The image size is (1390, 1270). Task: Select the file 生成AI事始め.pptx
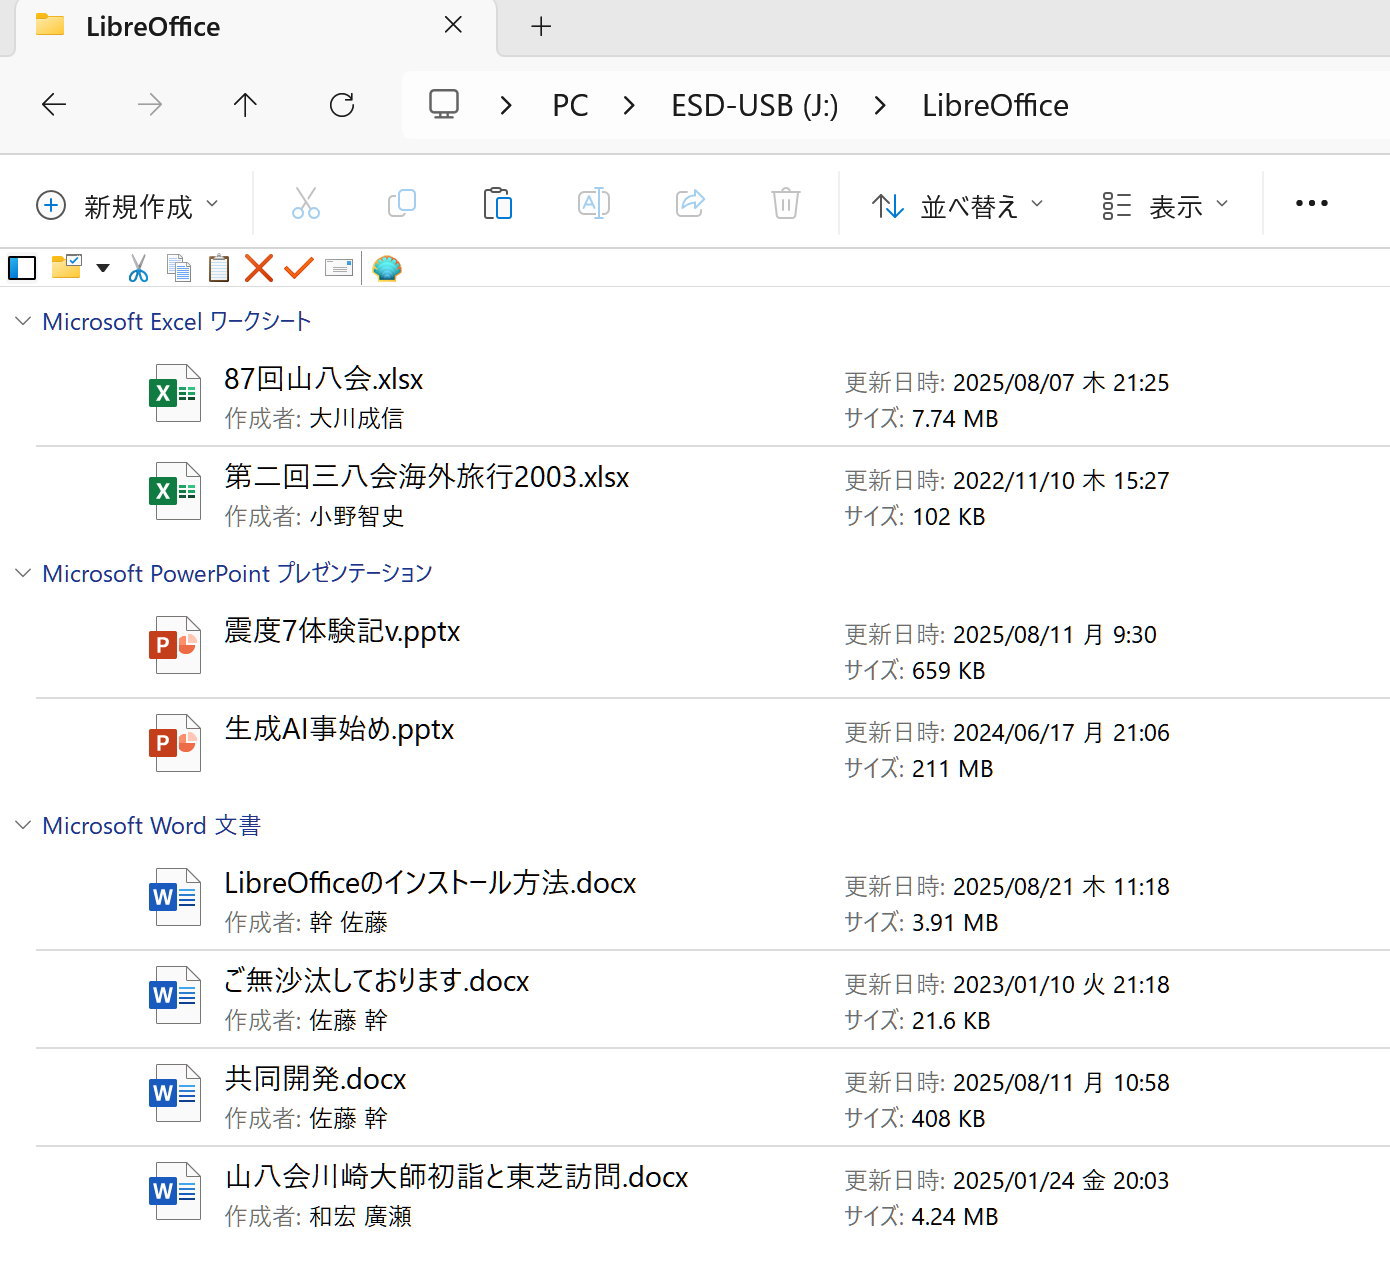point(339,730)
